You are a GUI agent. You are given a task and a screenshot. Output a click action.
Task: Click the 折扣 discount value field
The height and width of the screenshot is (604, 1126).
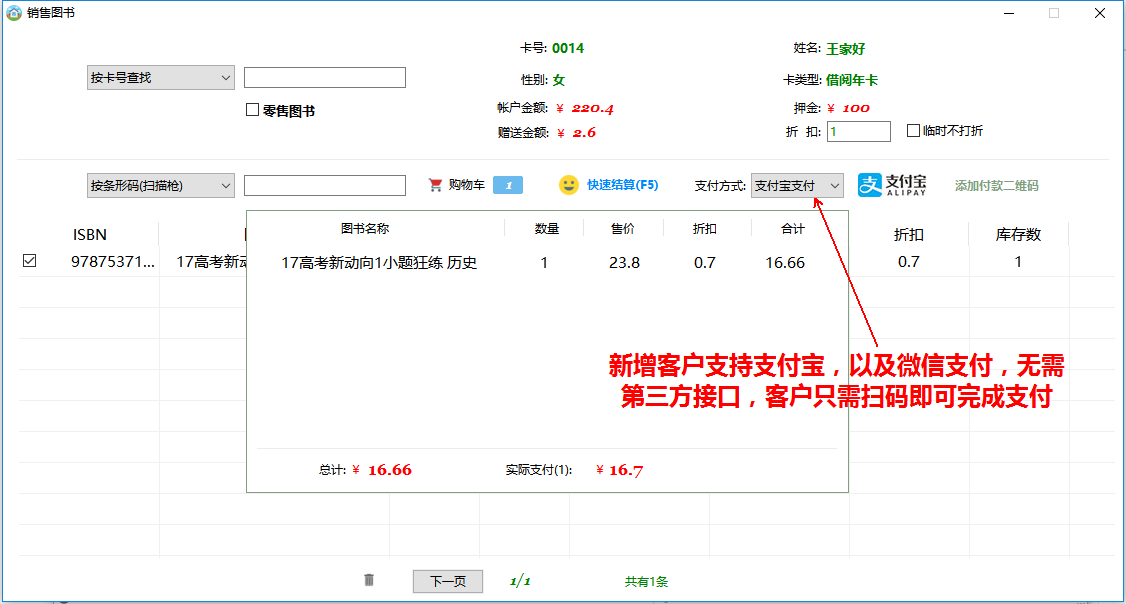858,130
